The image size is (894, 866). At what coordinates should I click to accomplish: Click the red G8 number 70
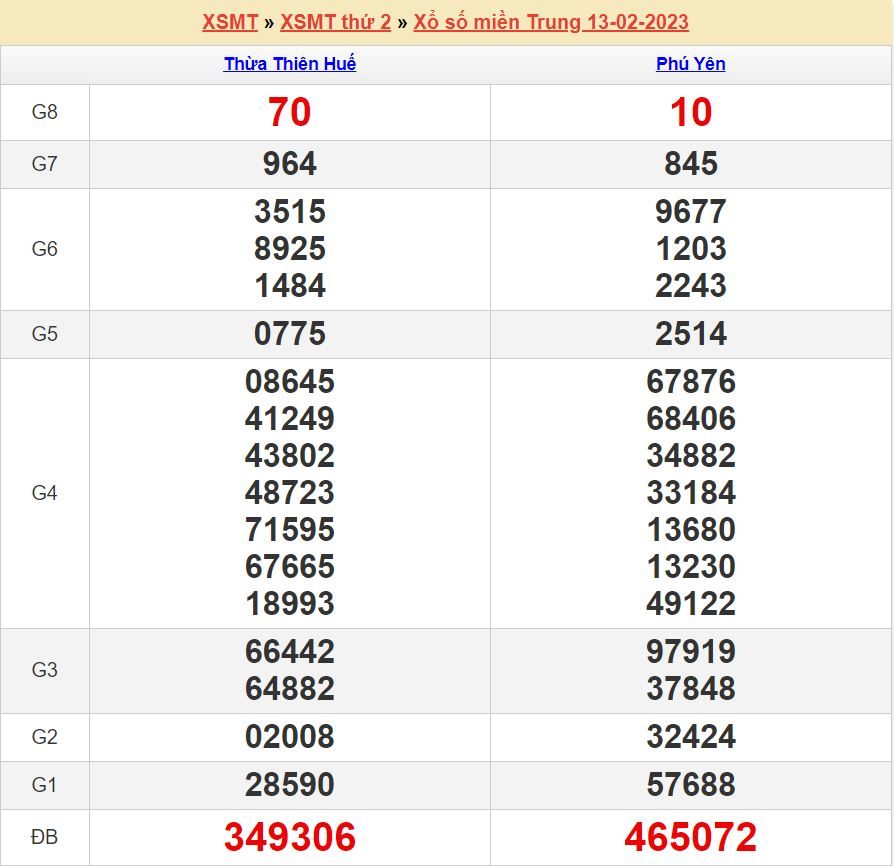point(290,112)
